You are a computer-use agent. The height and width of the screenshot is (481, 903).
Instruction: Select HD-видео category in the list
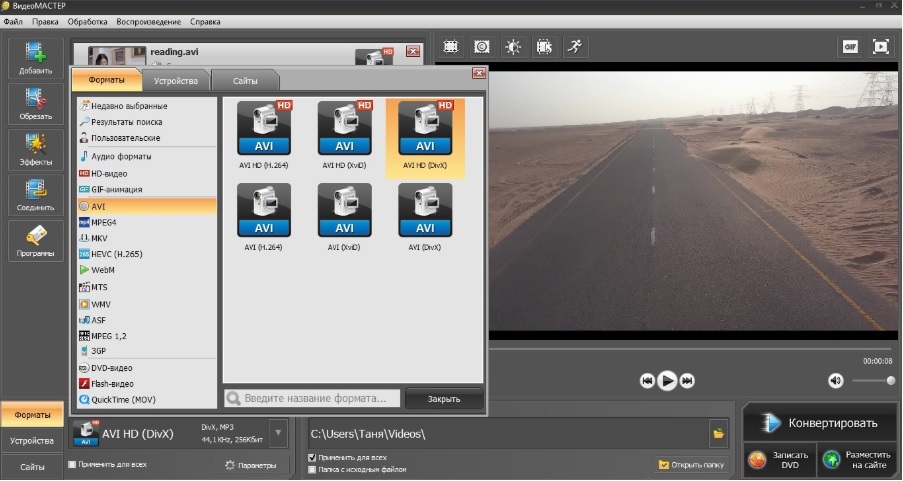click(x=109, y=173)
